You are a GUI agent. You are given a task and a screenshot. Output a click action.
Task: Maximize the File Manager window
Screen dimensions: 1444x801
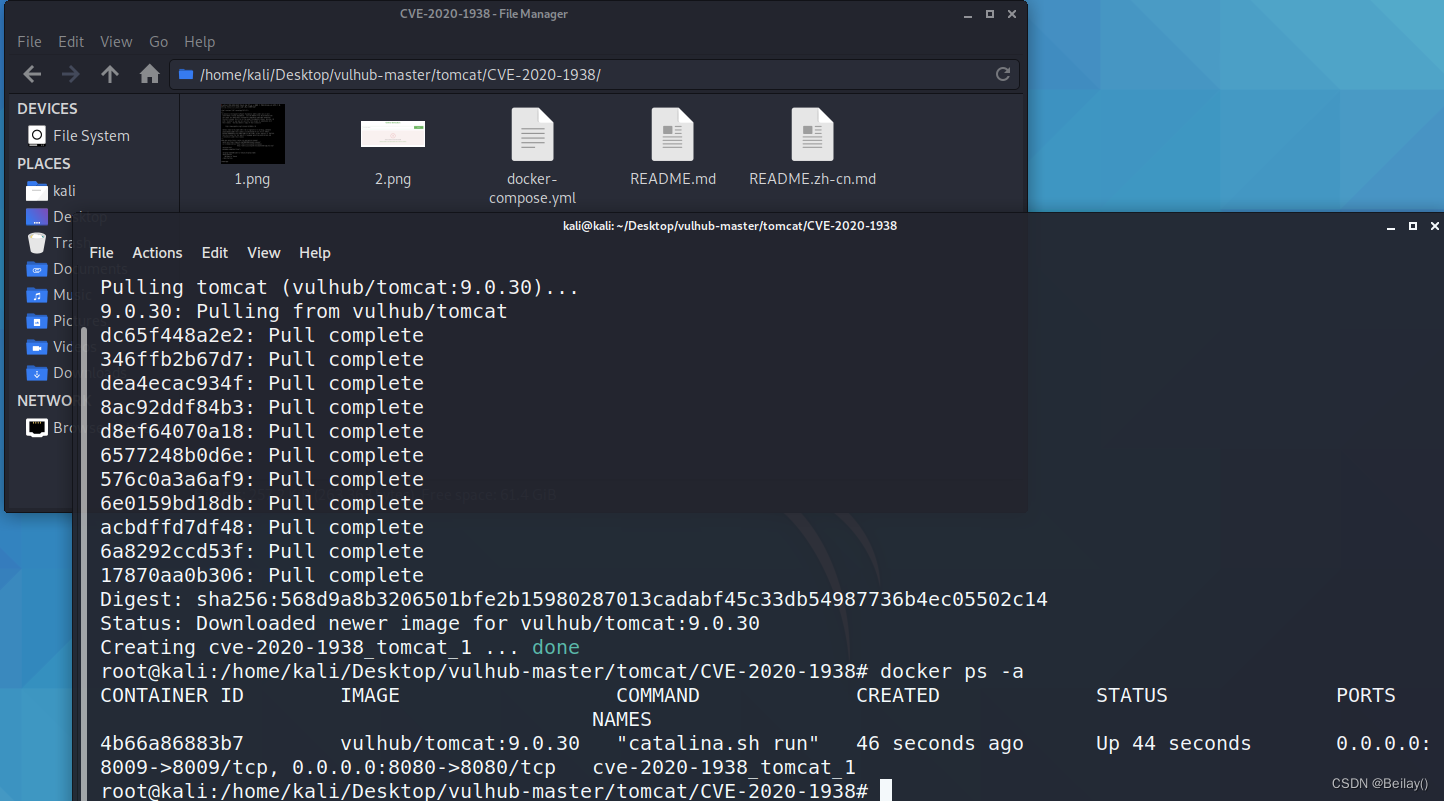[x=990, y=13]
